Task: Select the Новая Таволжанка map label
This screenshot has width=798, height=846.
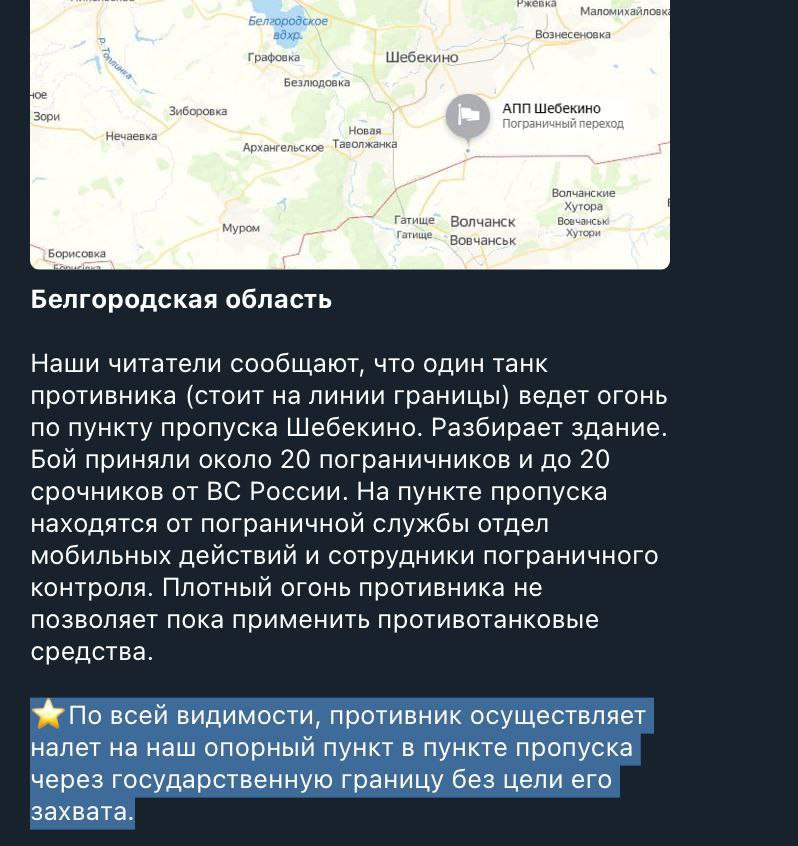Action: pos(365,138)
